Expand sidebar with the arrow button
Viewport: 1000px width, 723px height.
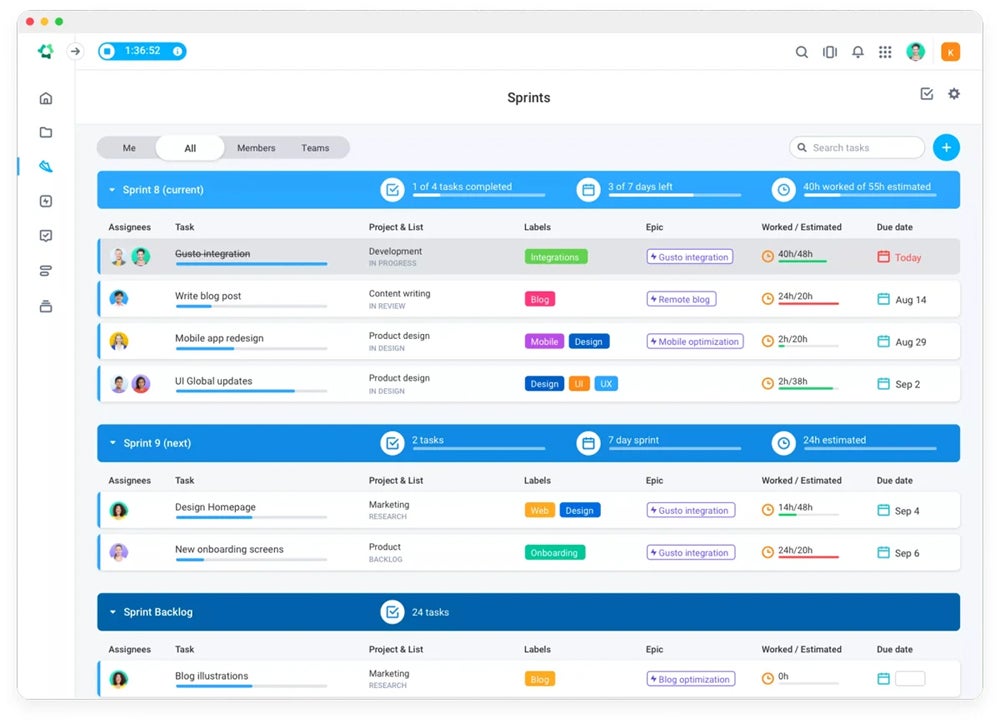pos(75,51)
